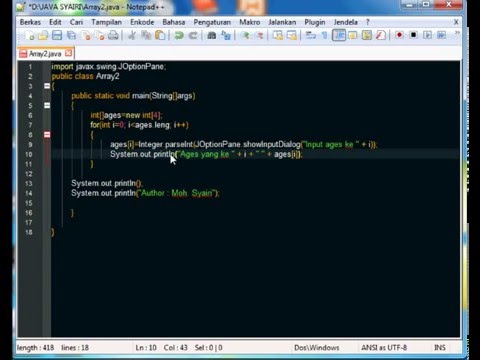Expand hidden toolbar items chevron

457,33
